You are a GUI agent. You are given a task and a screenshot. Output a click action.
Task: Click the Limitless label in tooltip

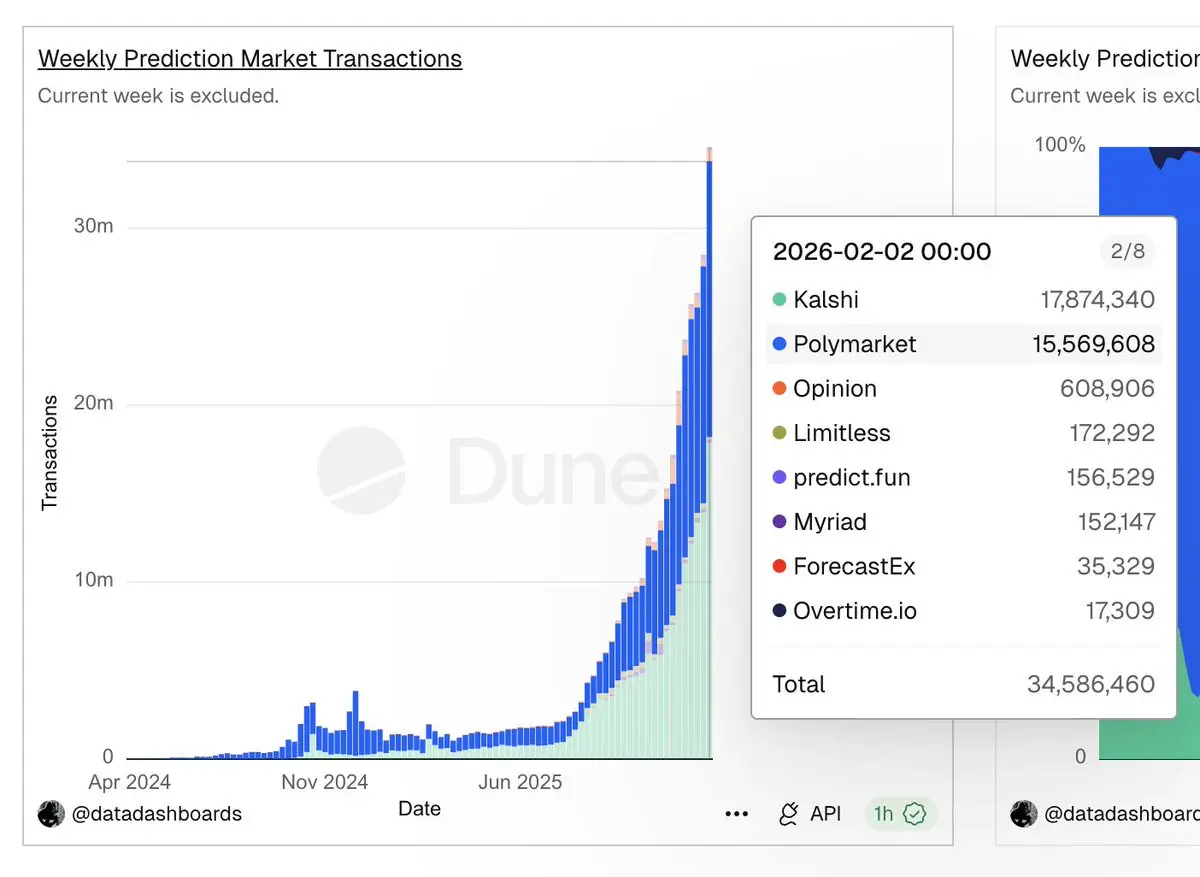coord(842,433)
